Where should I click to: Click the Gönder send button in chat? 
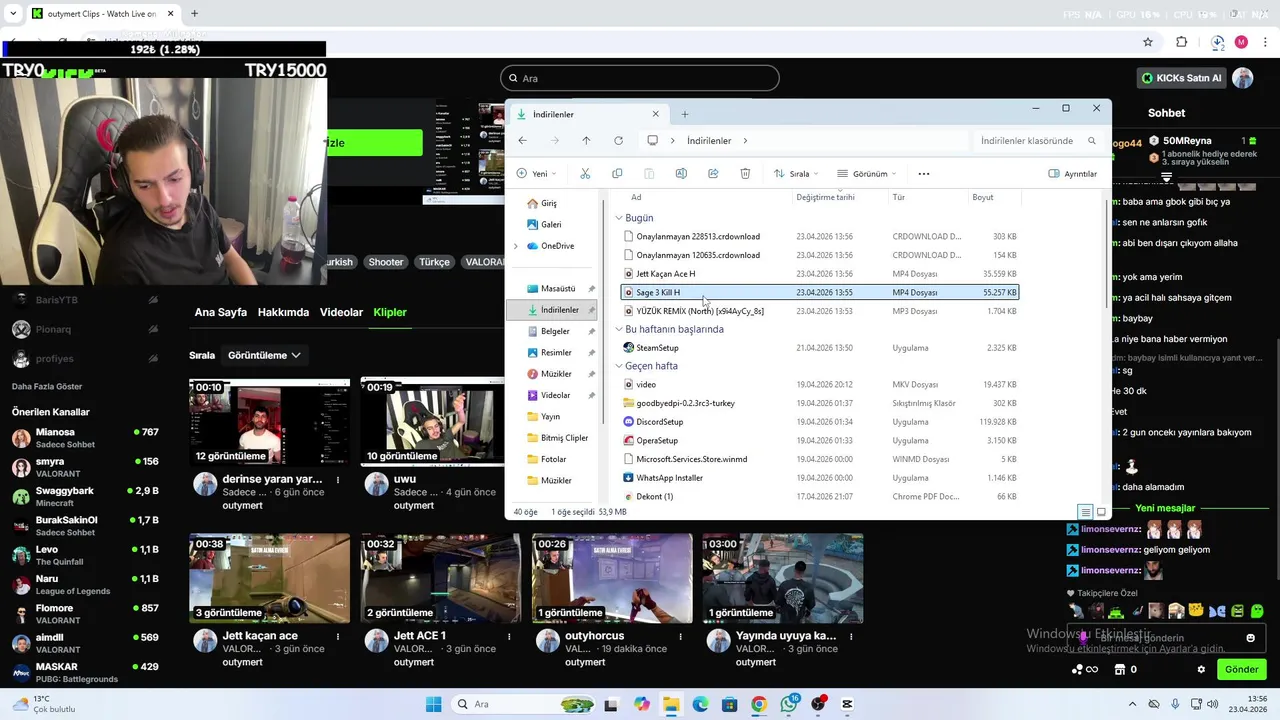pyautogui.click(x=1241, y=669)
